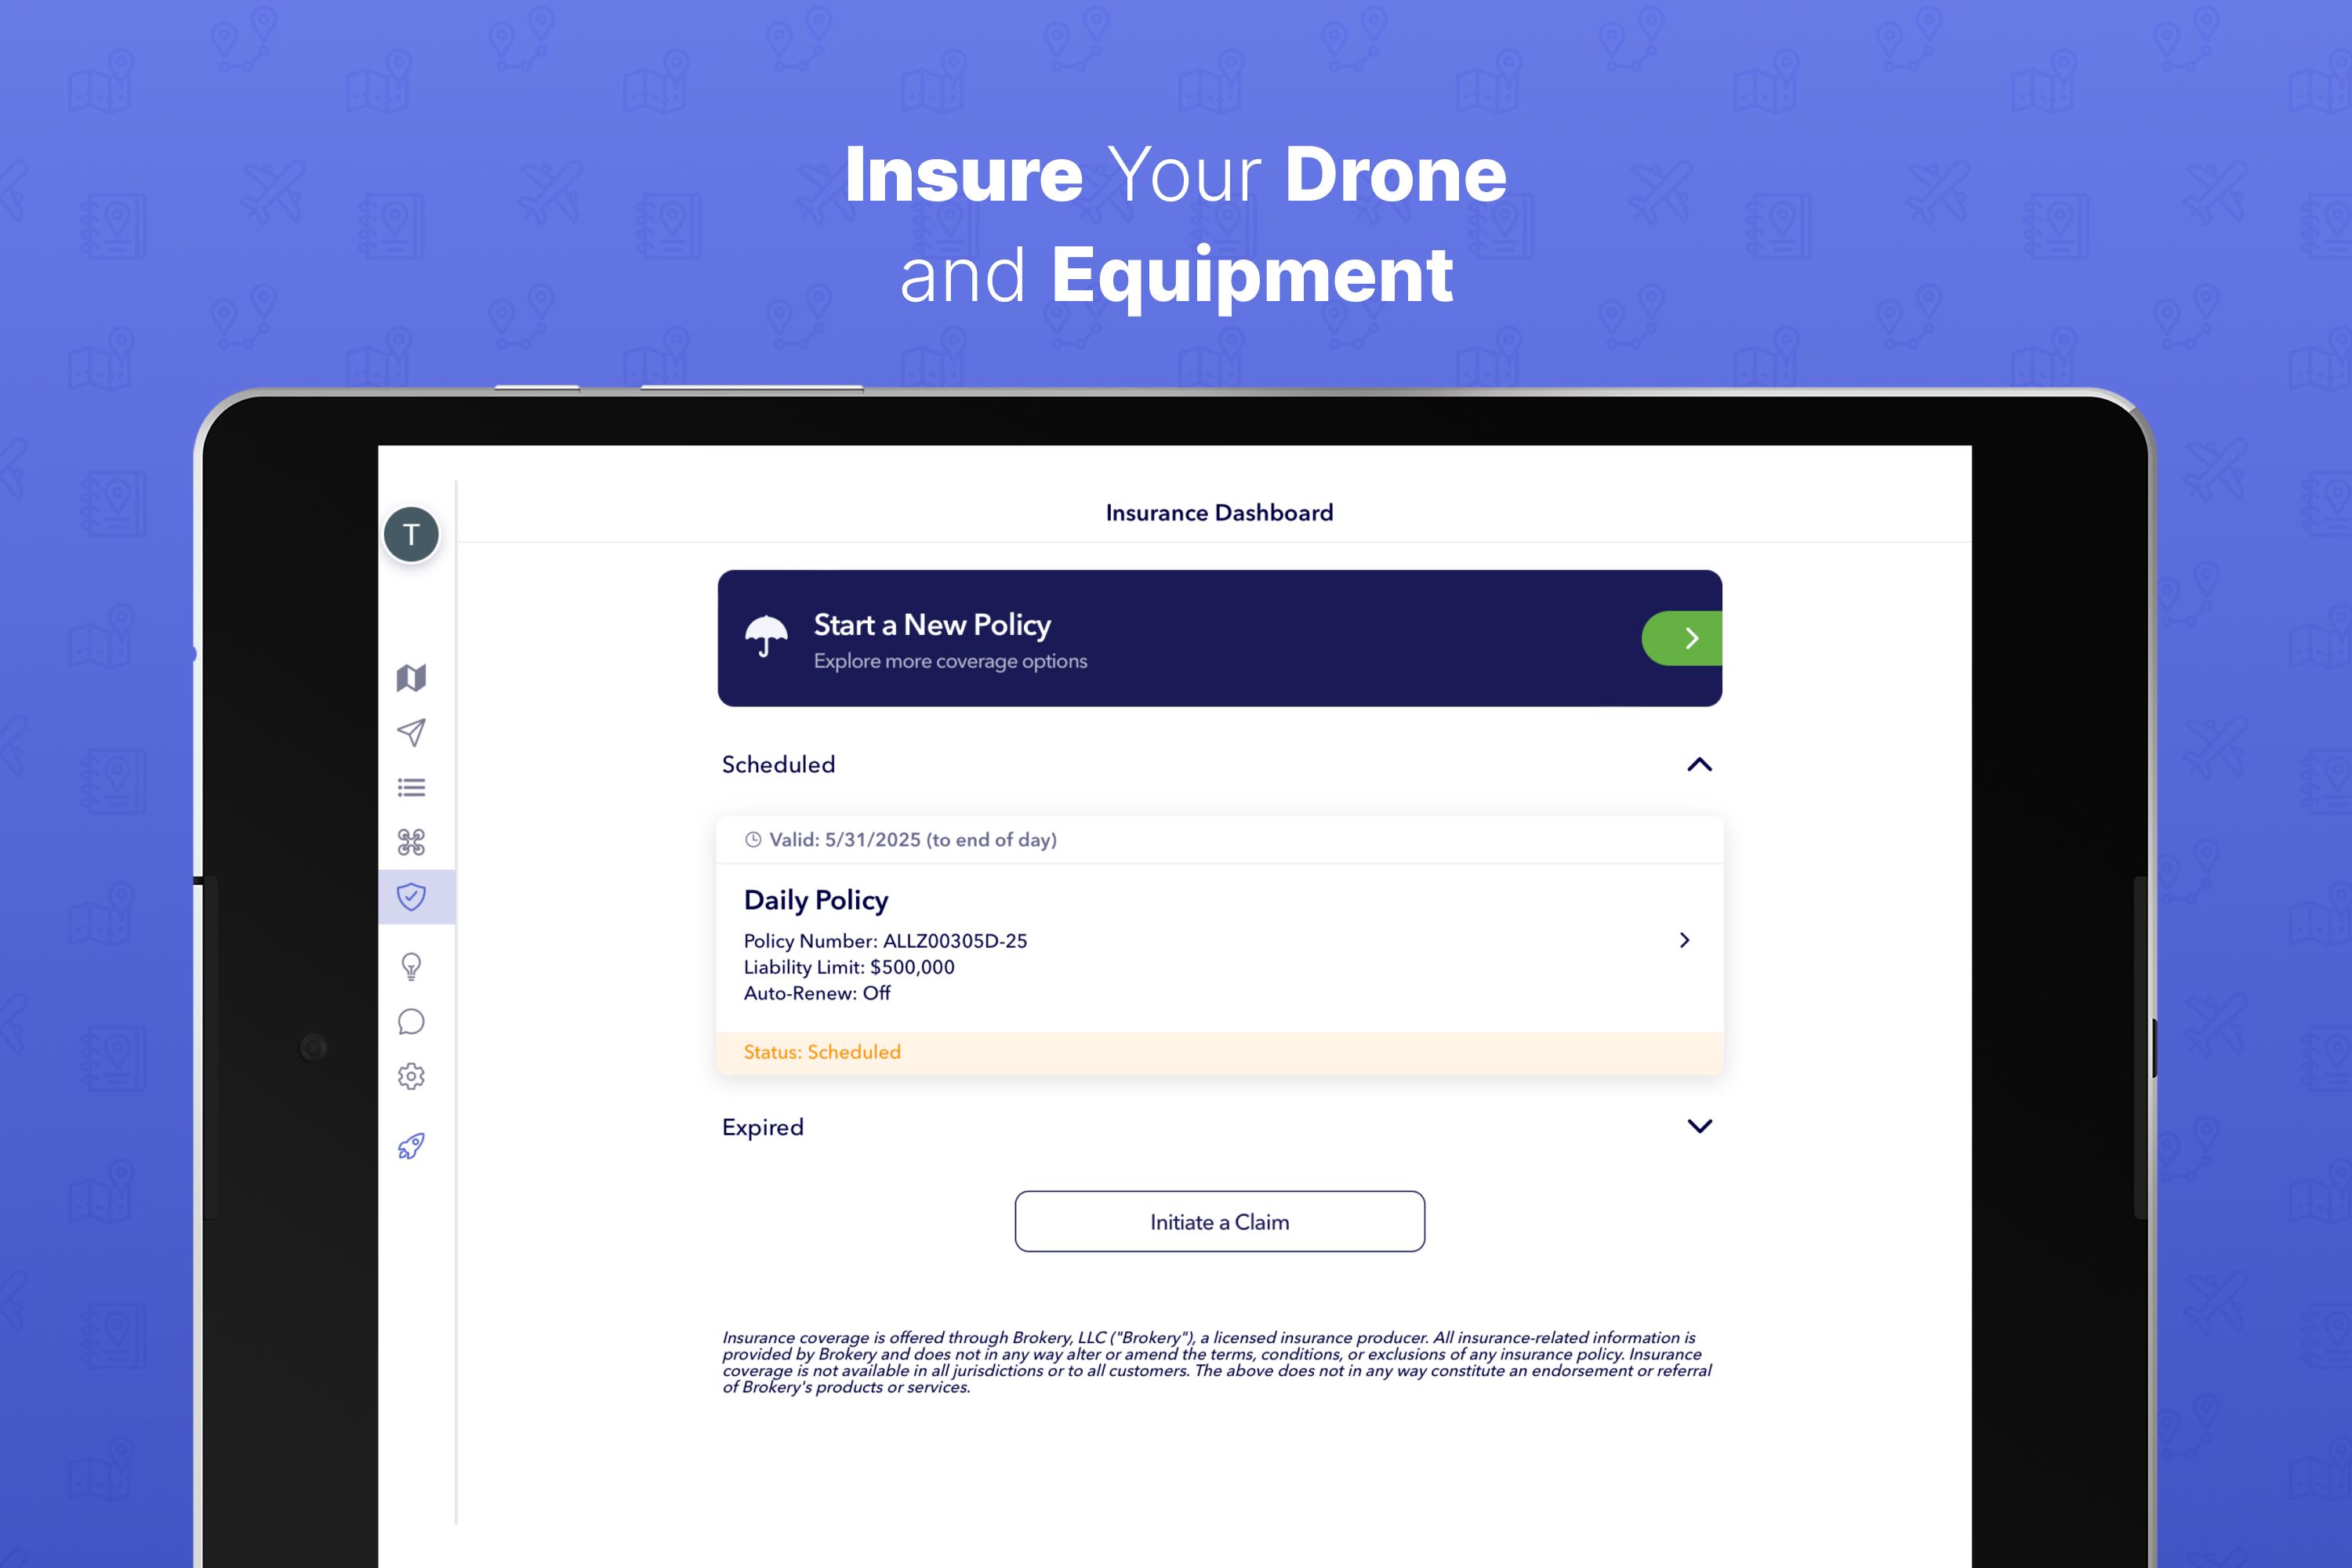This screenshot has height=1568, width=2352.
Task: Open the chat bubble sidebar icon
Action: [x=411, y=1021]
